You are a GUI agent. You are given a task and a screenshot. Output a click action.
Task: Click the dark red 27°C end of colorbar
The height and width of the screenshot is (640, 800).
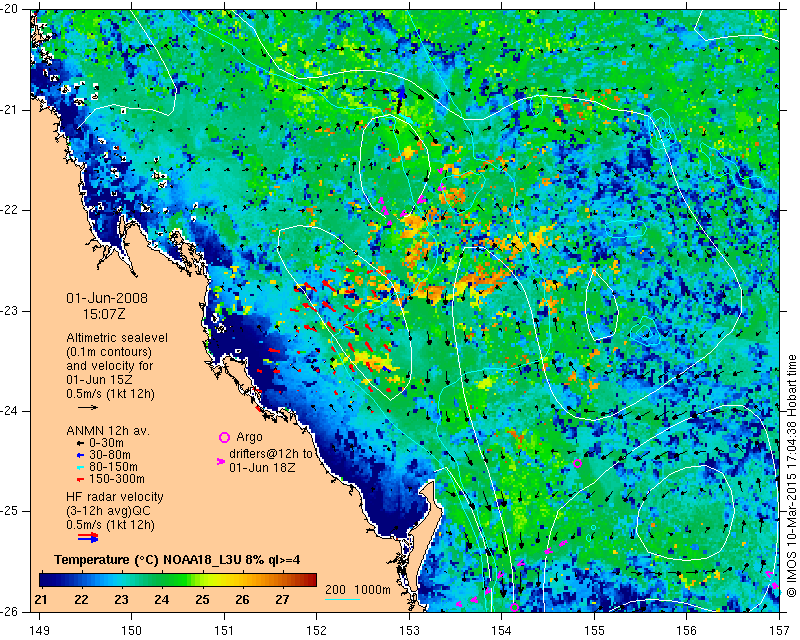pos(312,580)
